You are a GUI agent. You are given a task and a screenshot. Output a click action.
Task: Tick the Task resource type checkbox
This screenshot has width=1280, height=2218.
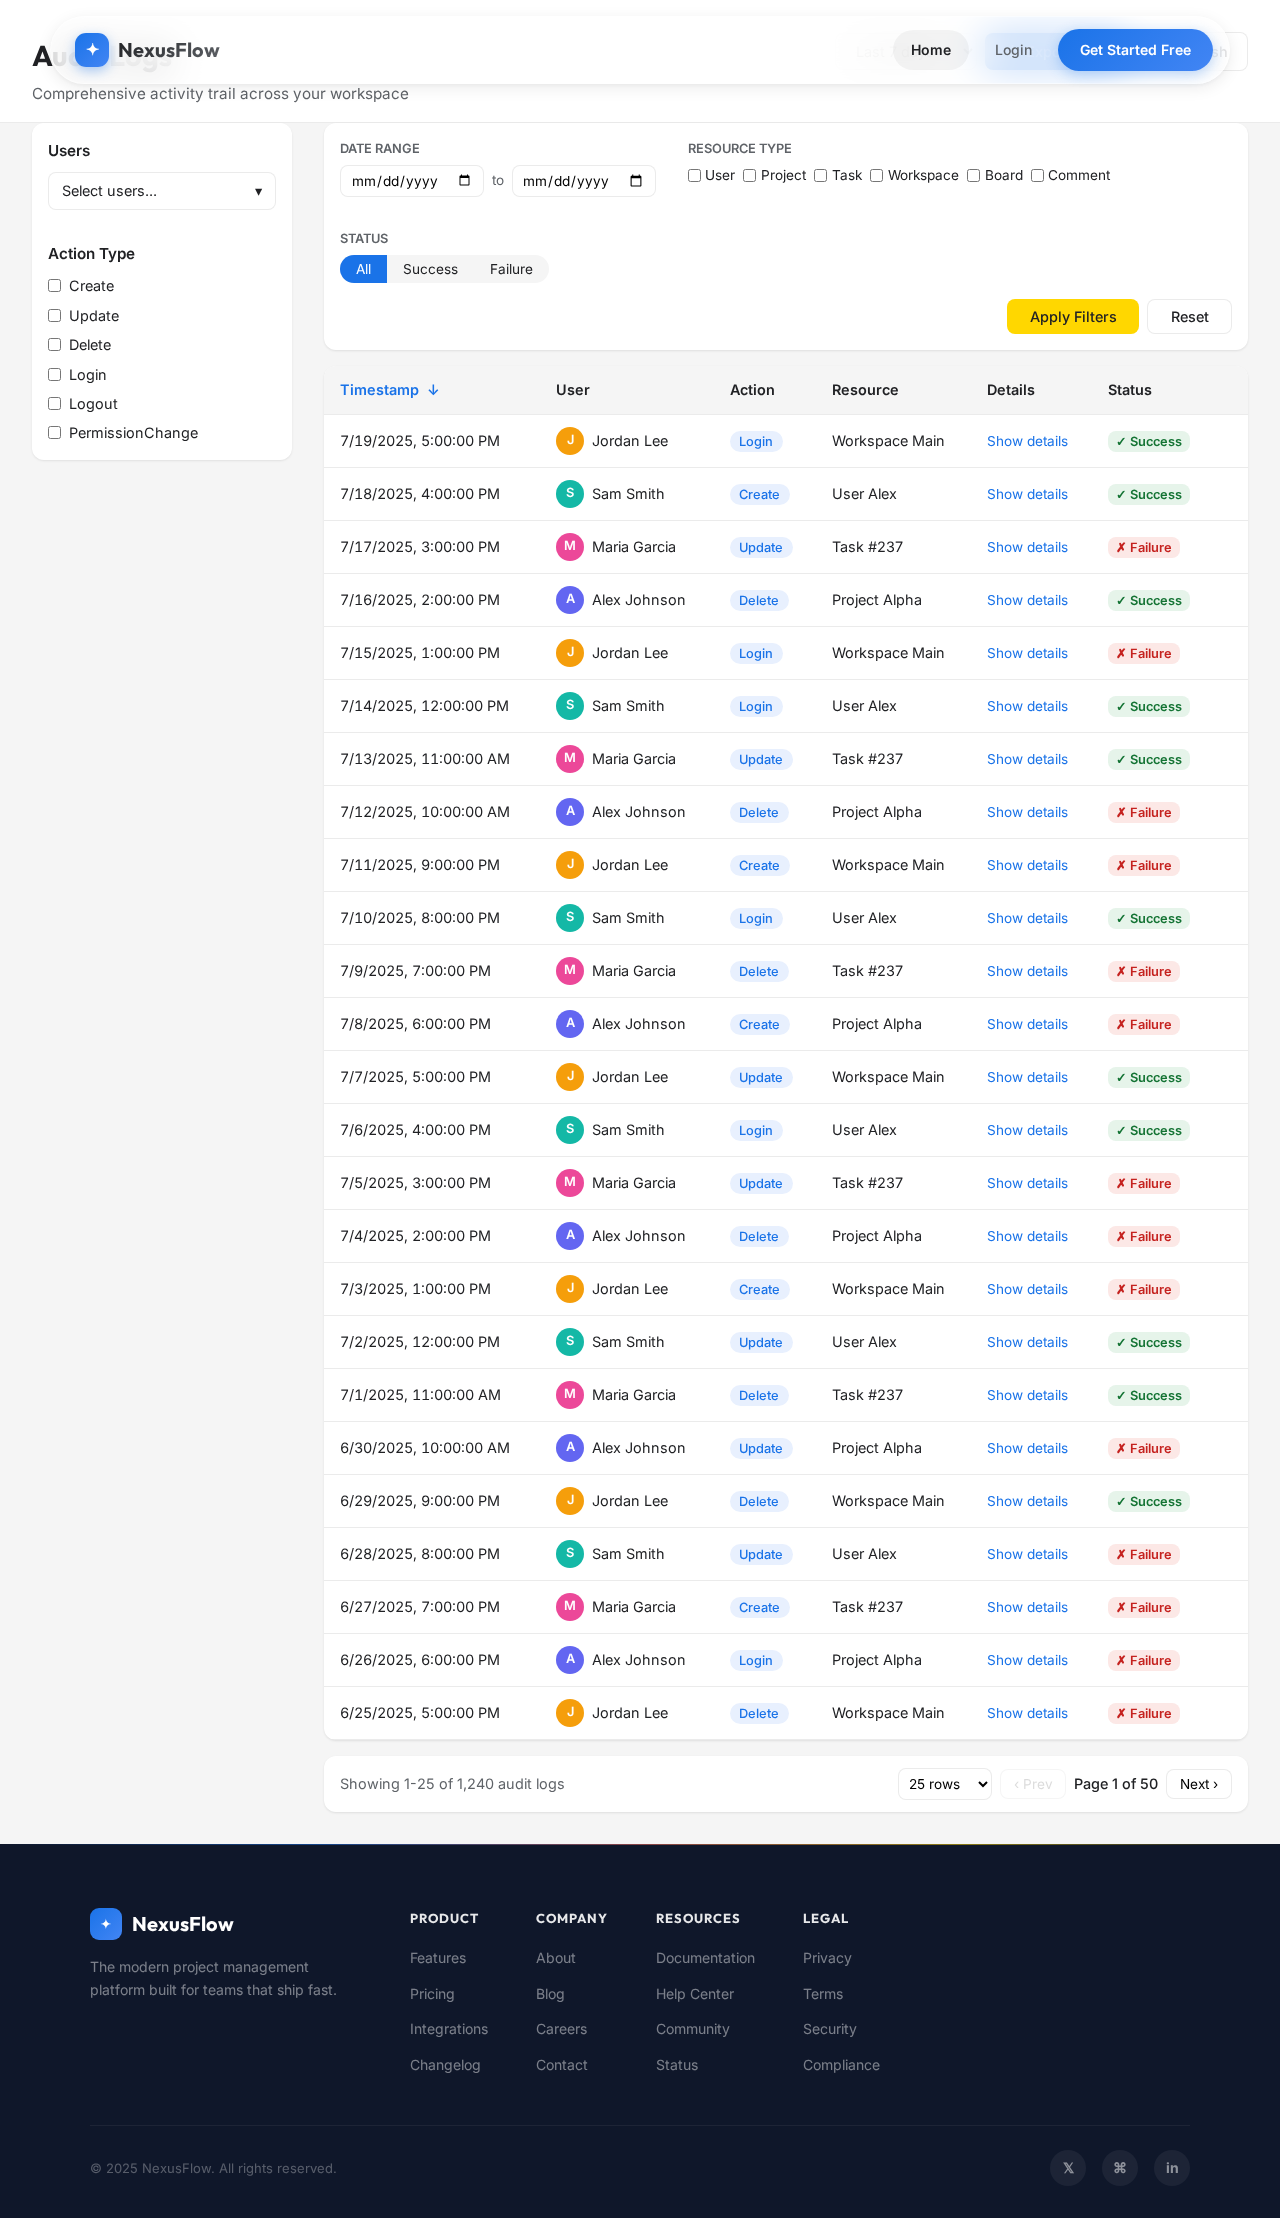click(x=821, y=176)
